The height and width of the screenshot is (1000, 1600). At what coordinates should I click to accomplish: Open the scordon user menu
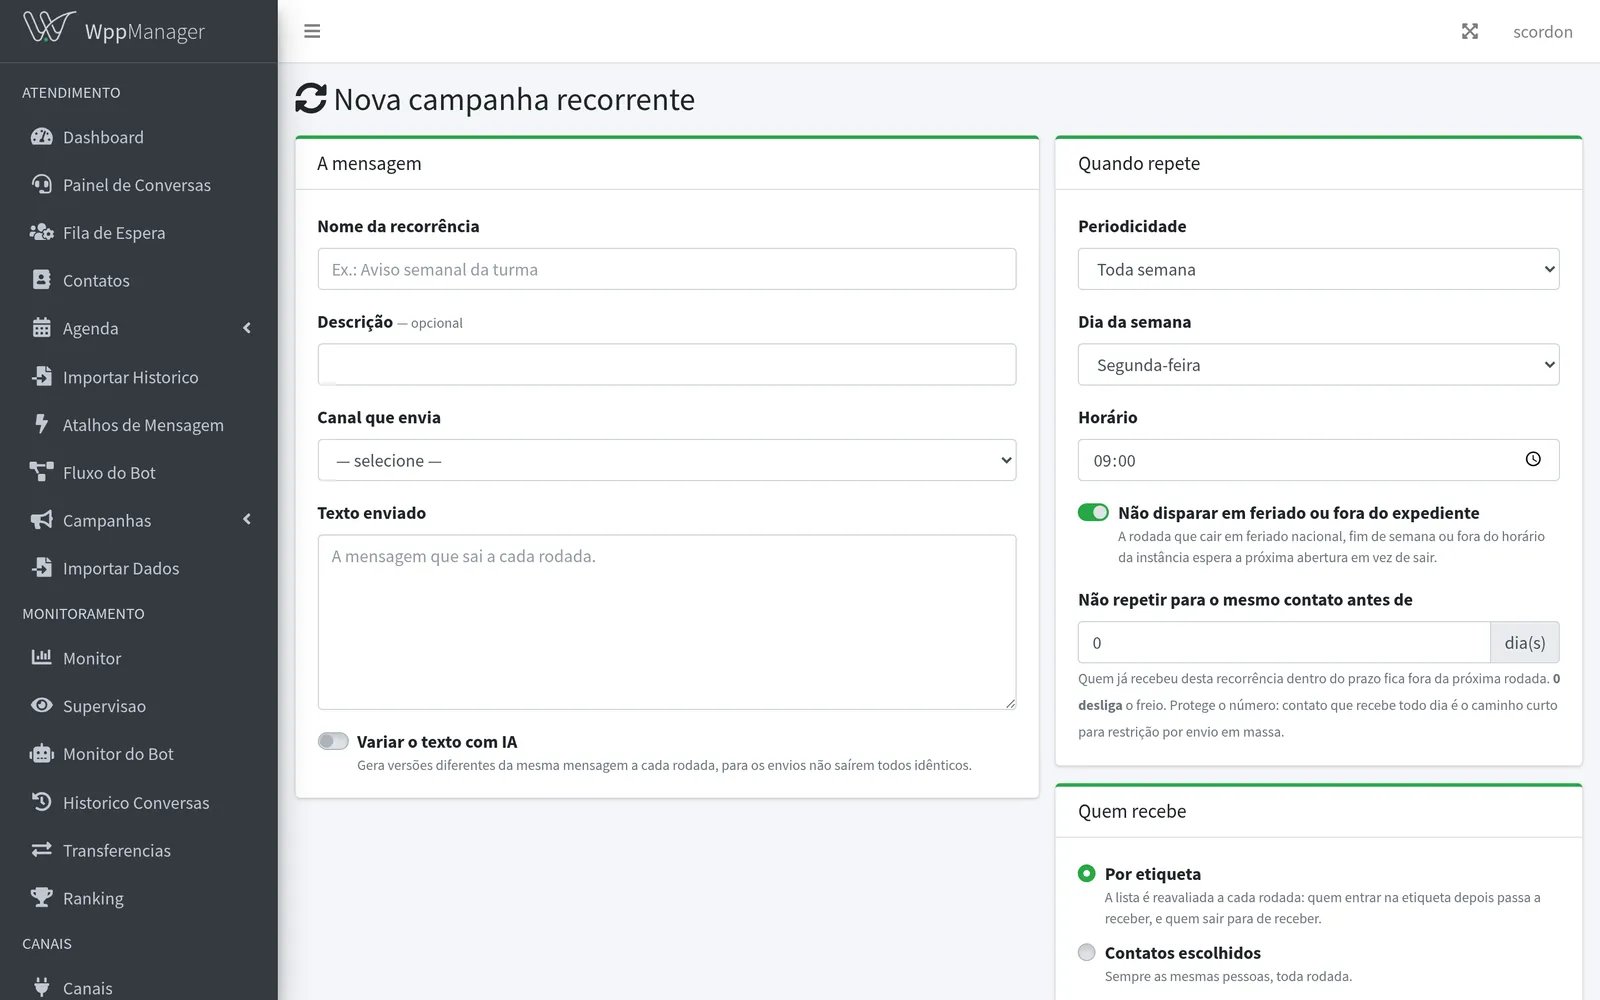coord(1542,31)
